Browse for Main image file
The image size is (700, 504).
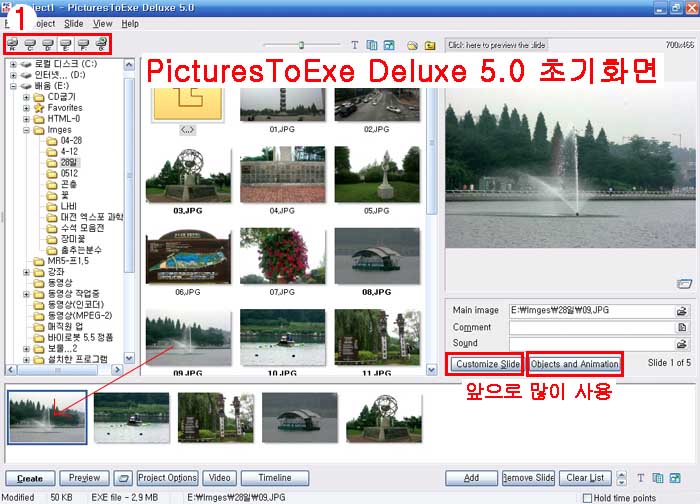(682, 311)
